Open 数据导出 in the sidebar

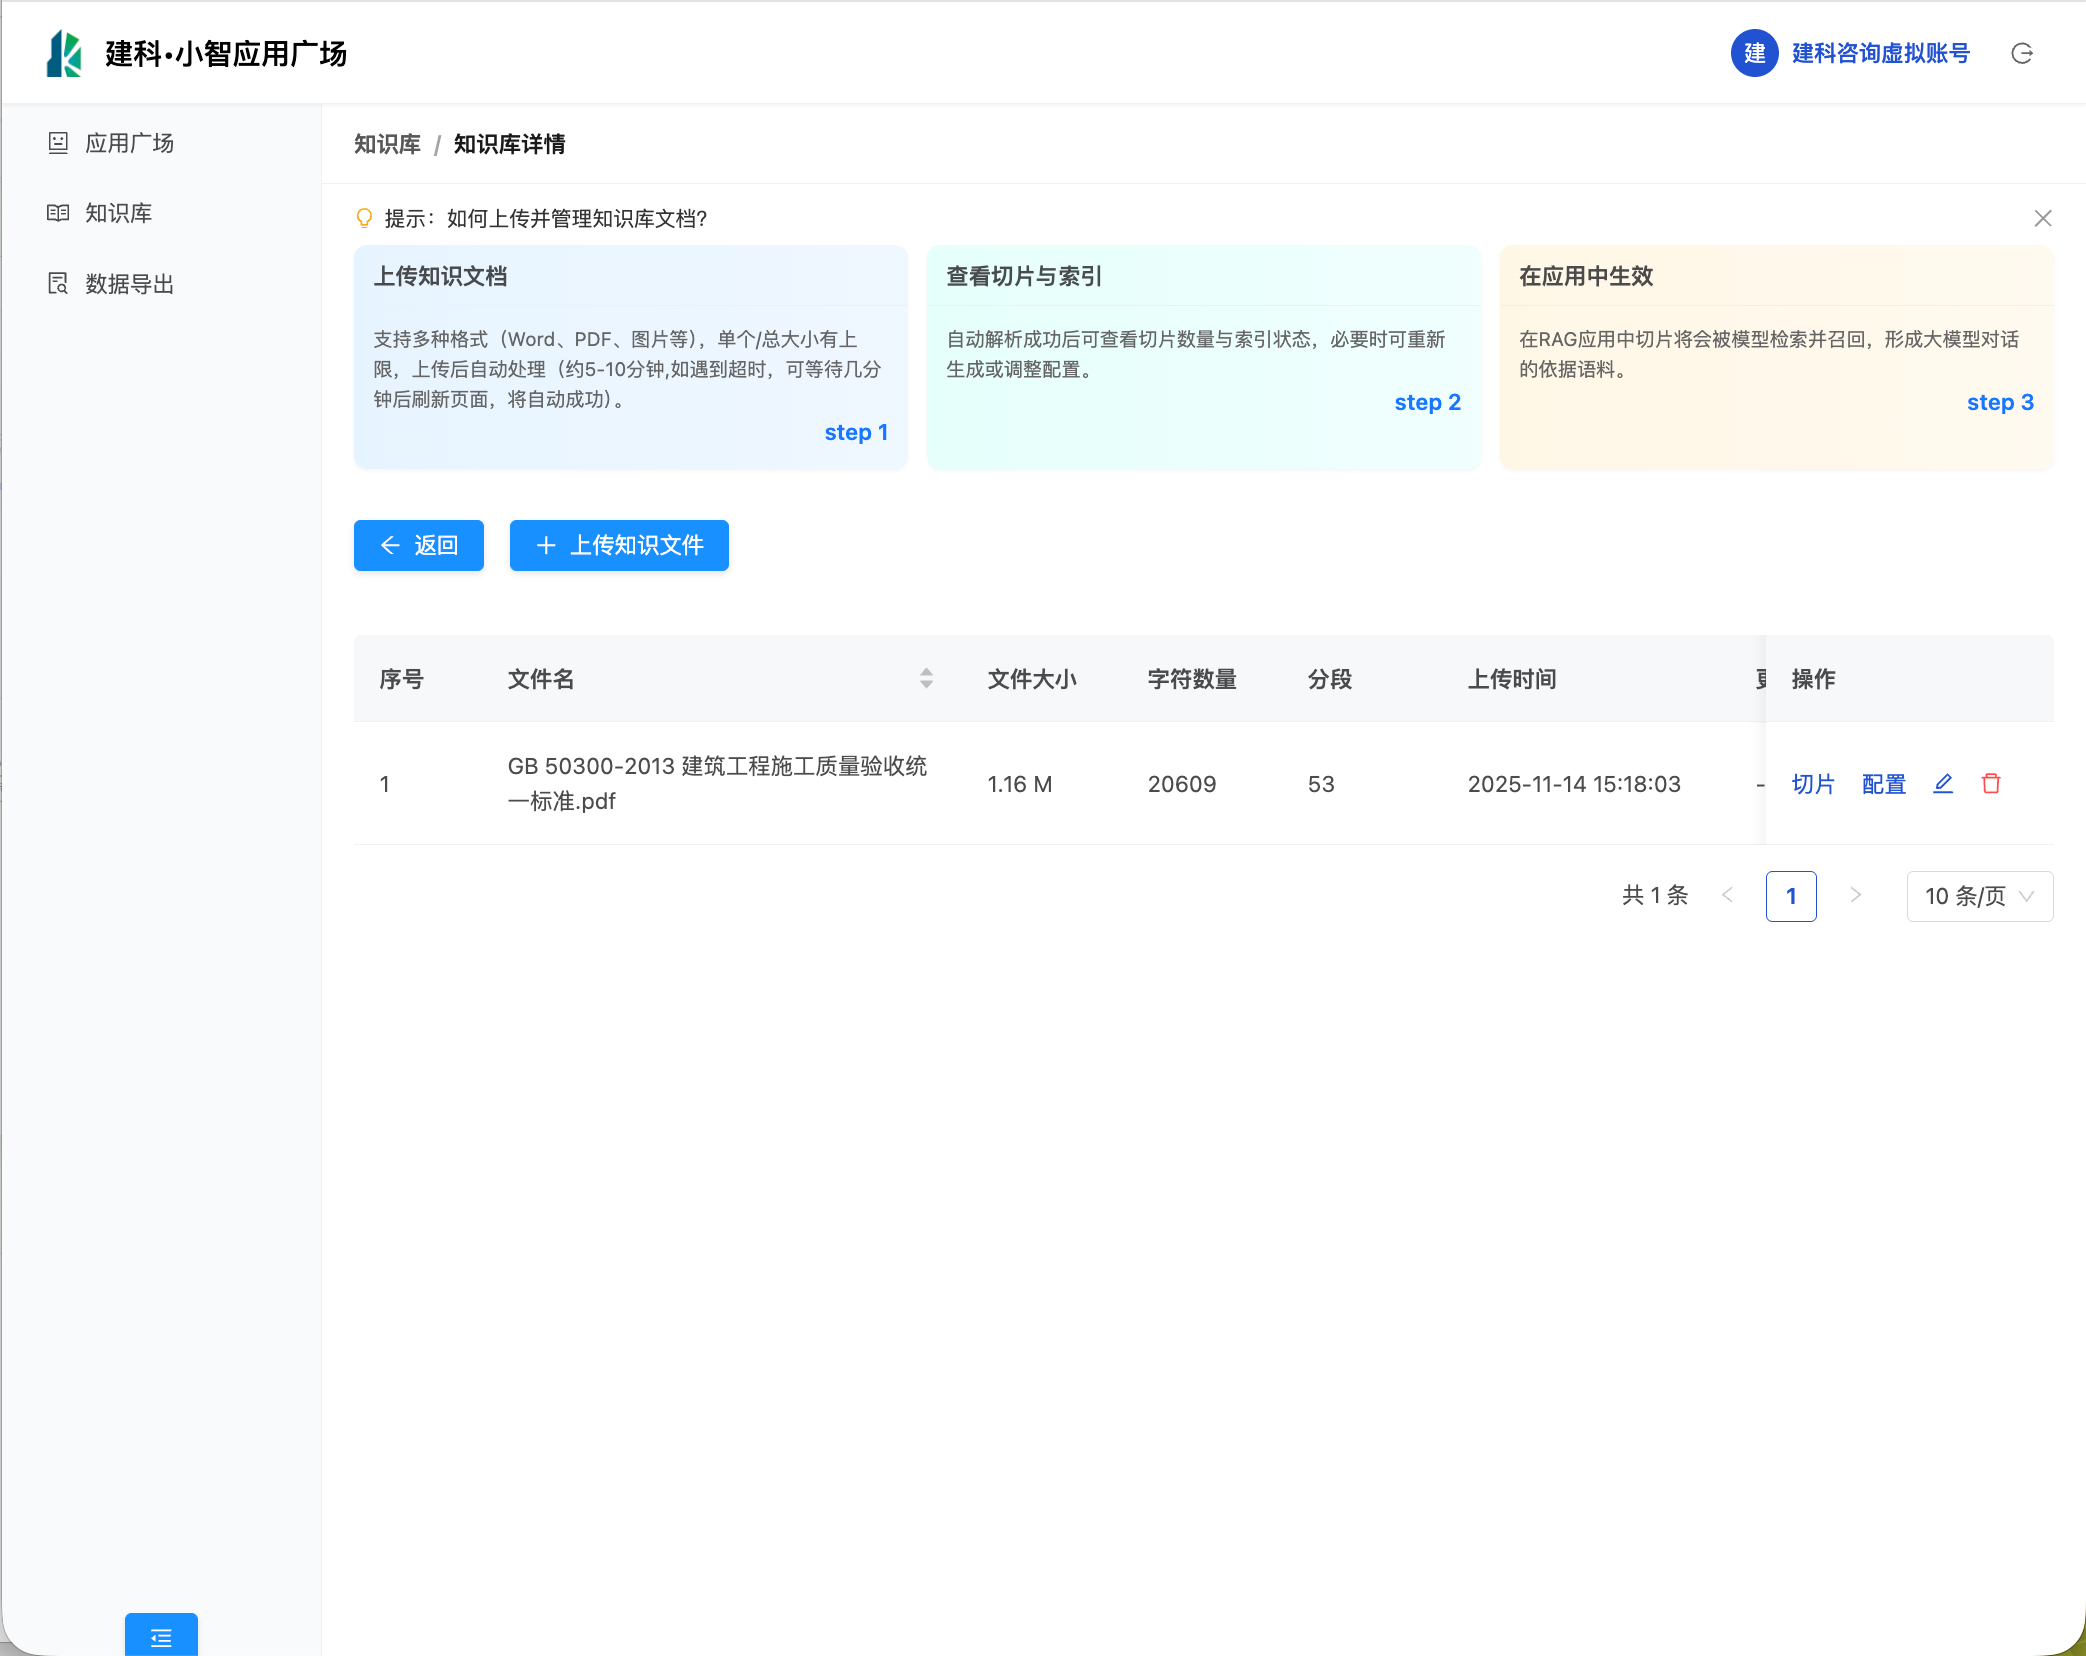pos(129,284)
